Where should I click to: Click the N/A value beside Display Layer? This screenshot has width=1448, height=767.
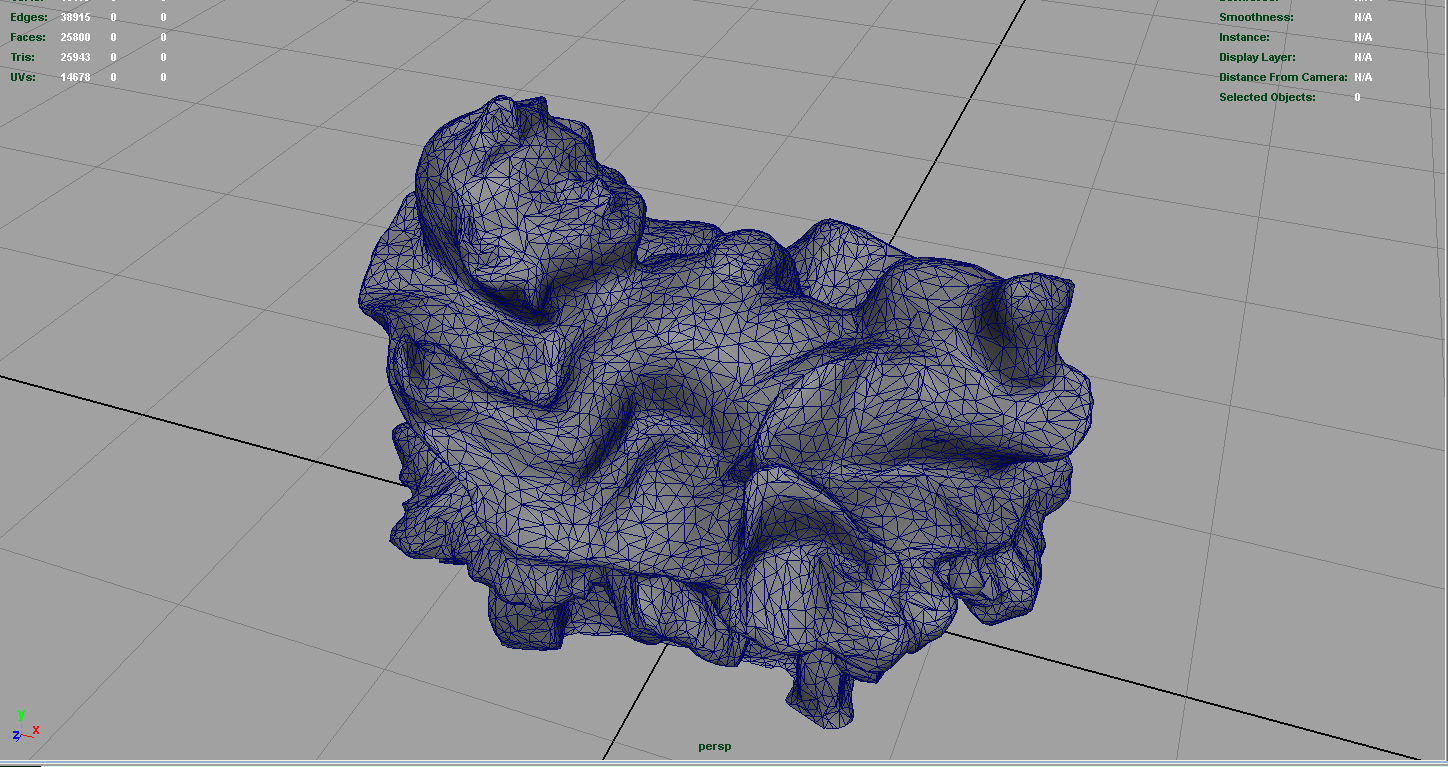(1363, 57)
